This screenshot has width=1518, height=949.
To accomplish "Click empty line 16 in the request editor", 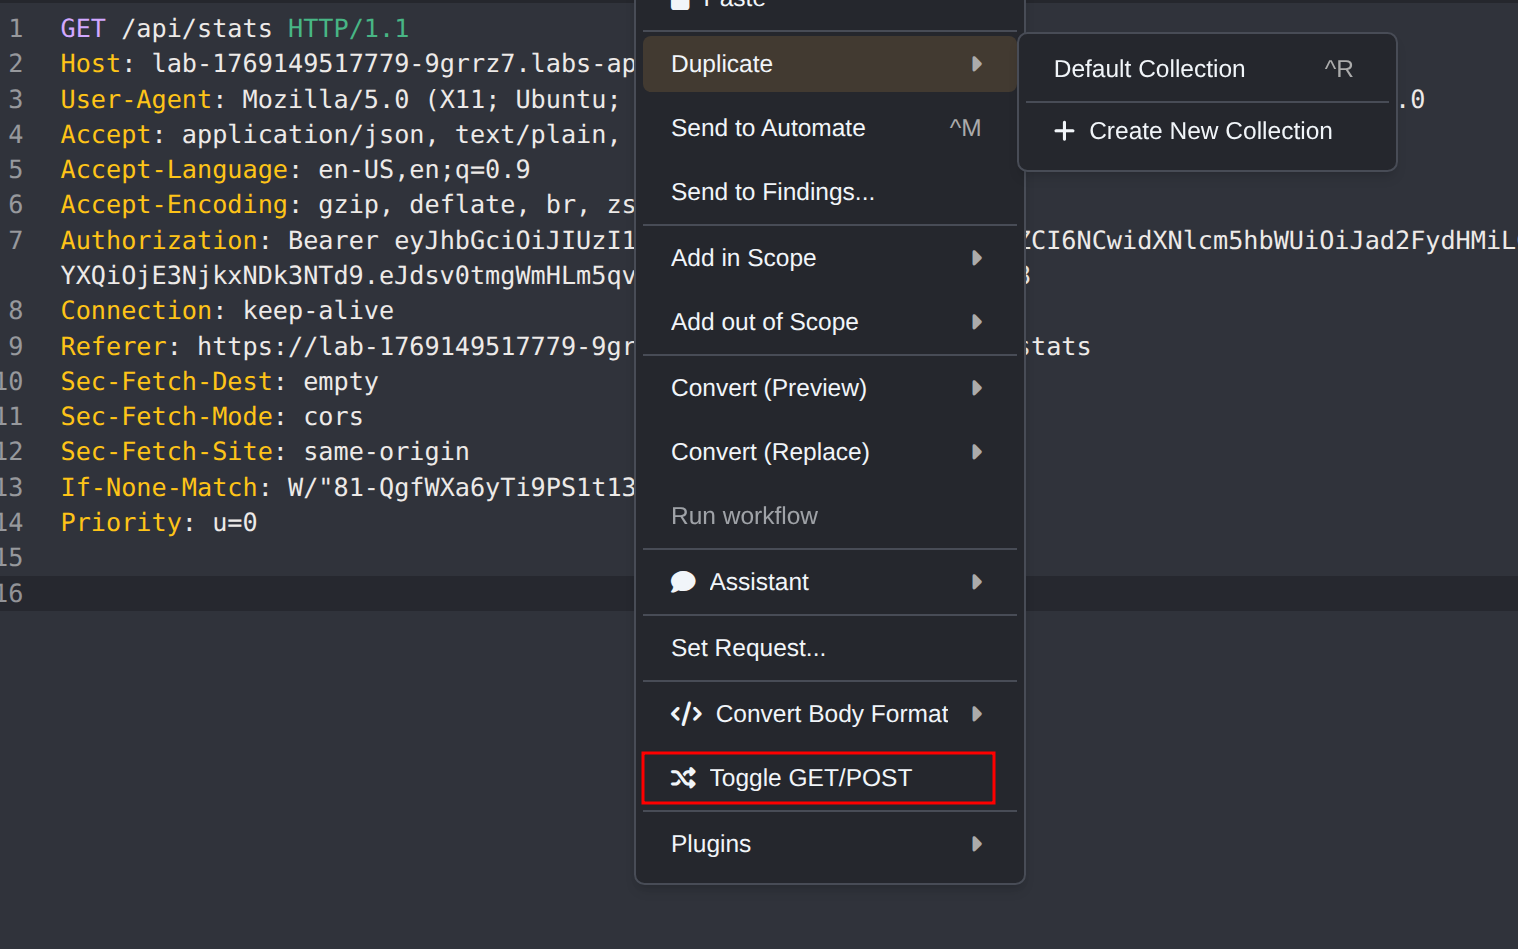I will tap(300, 593).
